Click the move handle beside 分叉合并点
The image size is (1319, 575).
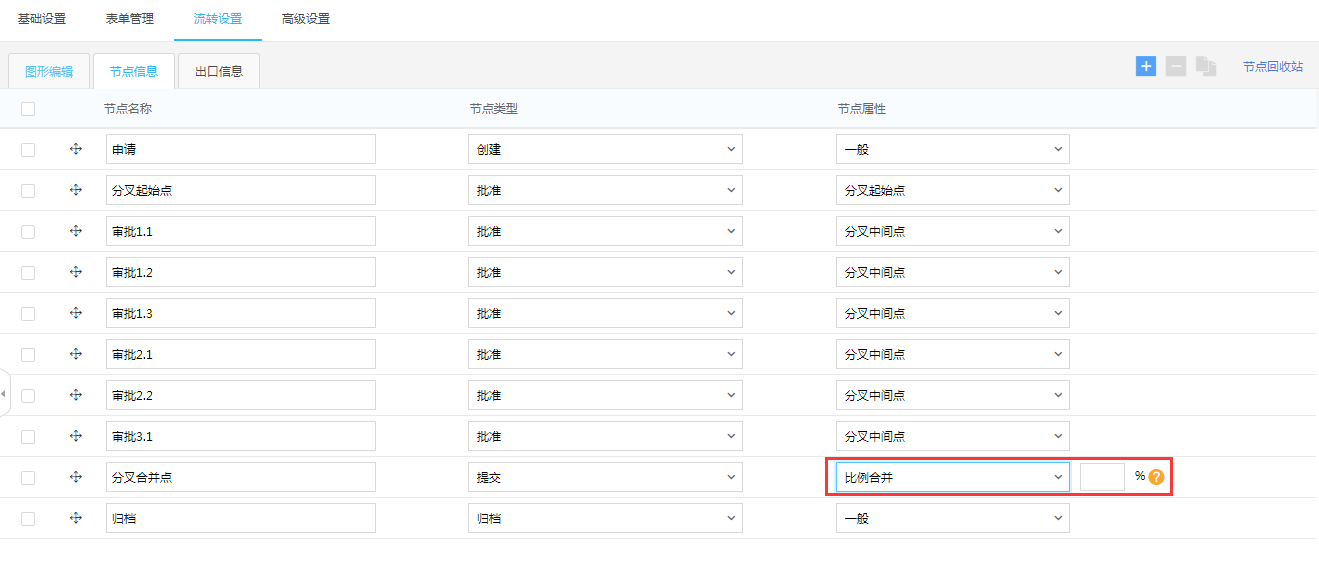pyautogui.click(x=76, y=477)
